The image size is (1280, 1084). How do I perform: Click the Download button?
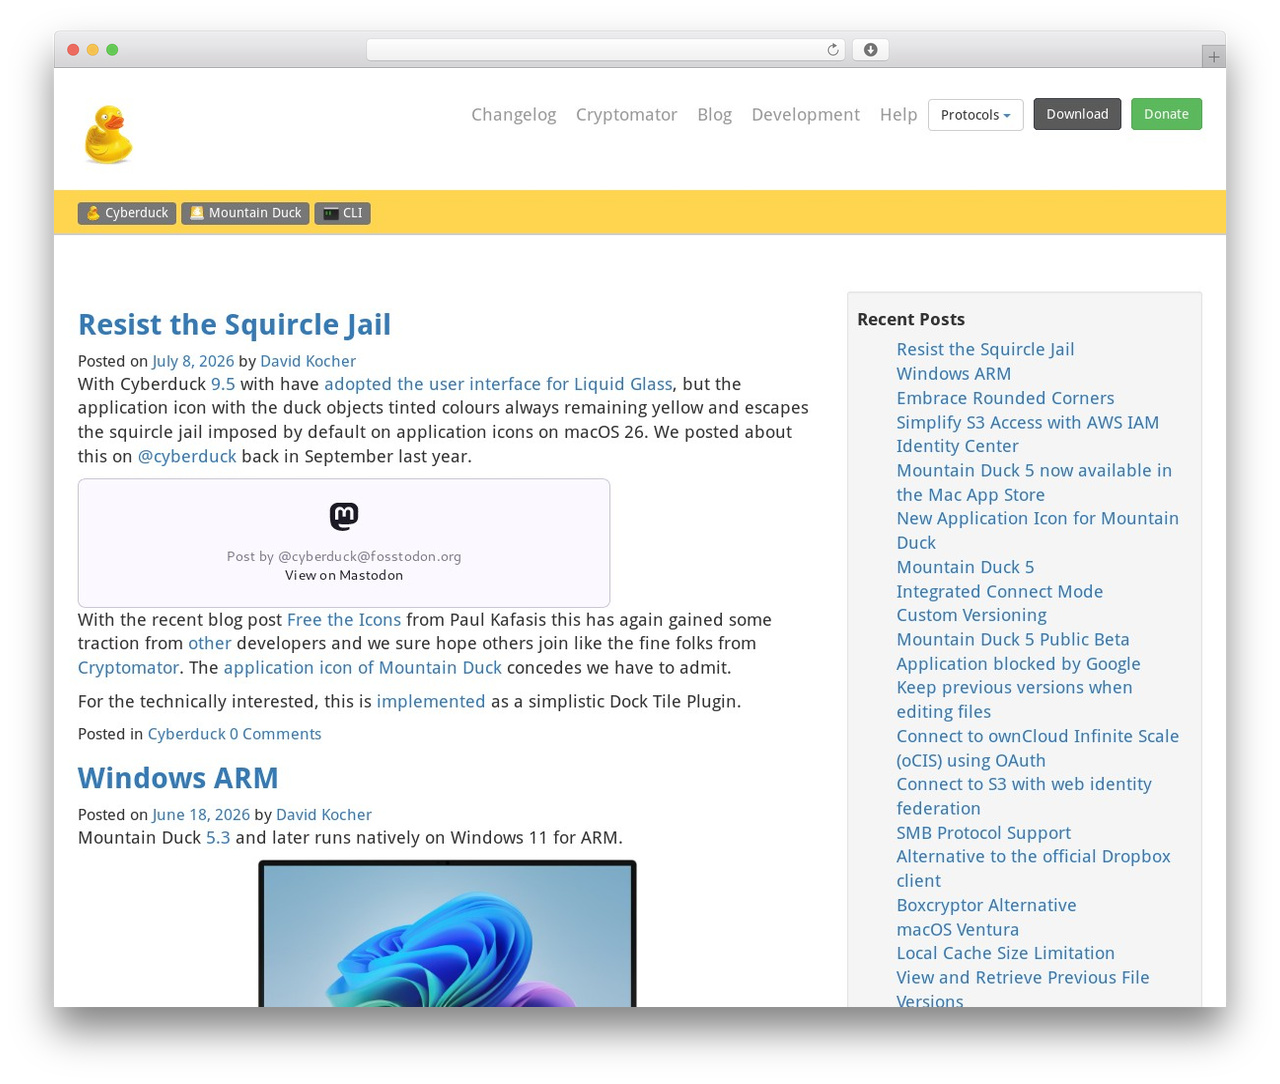click(x=1077, y=114)
